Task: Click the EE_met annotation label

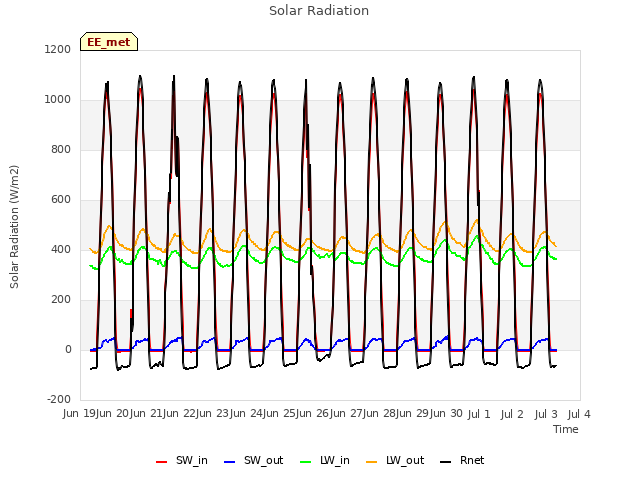Action: [x=109, y=42]
